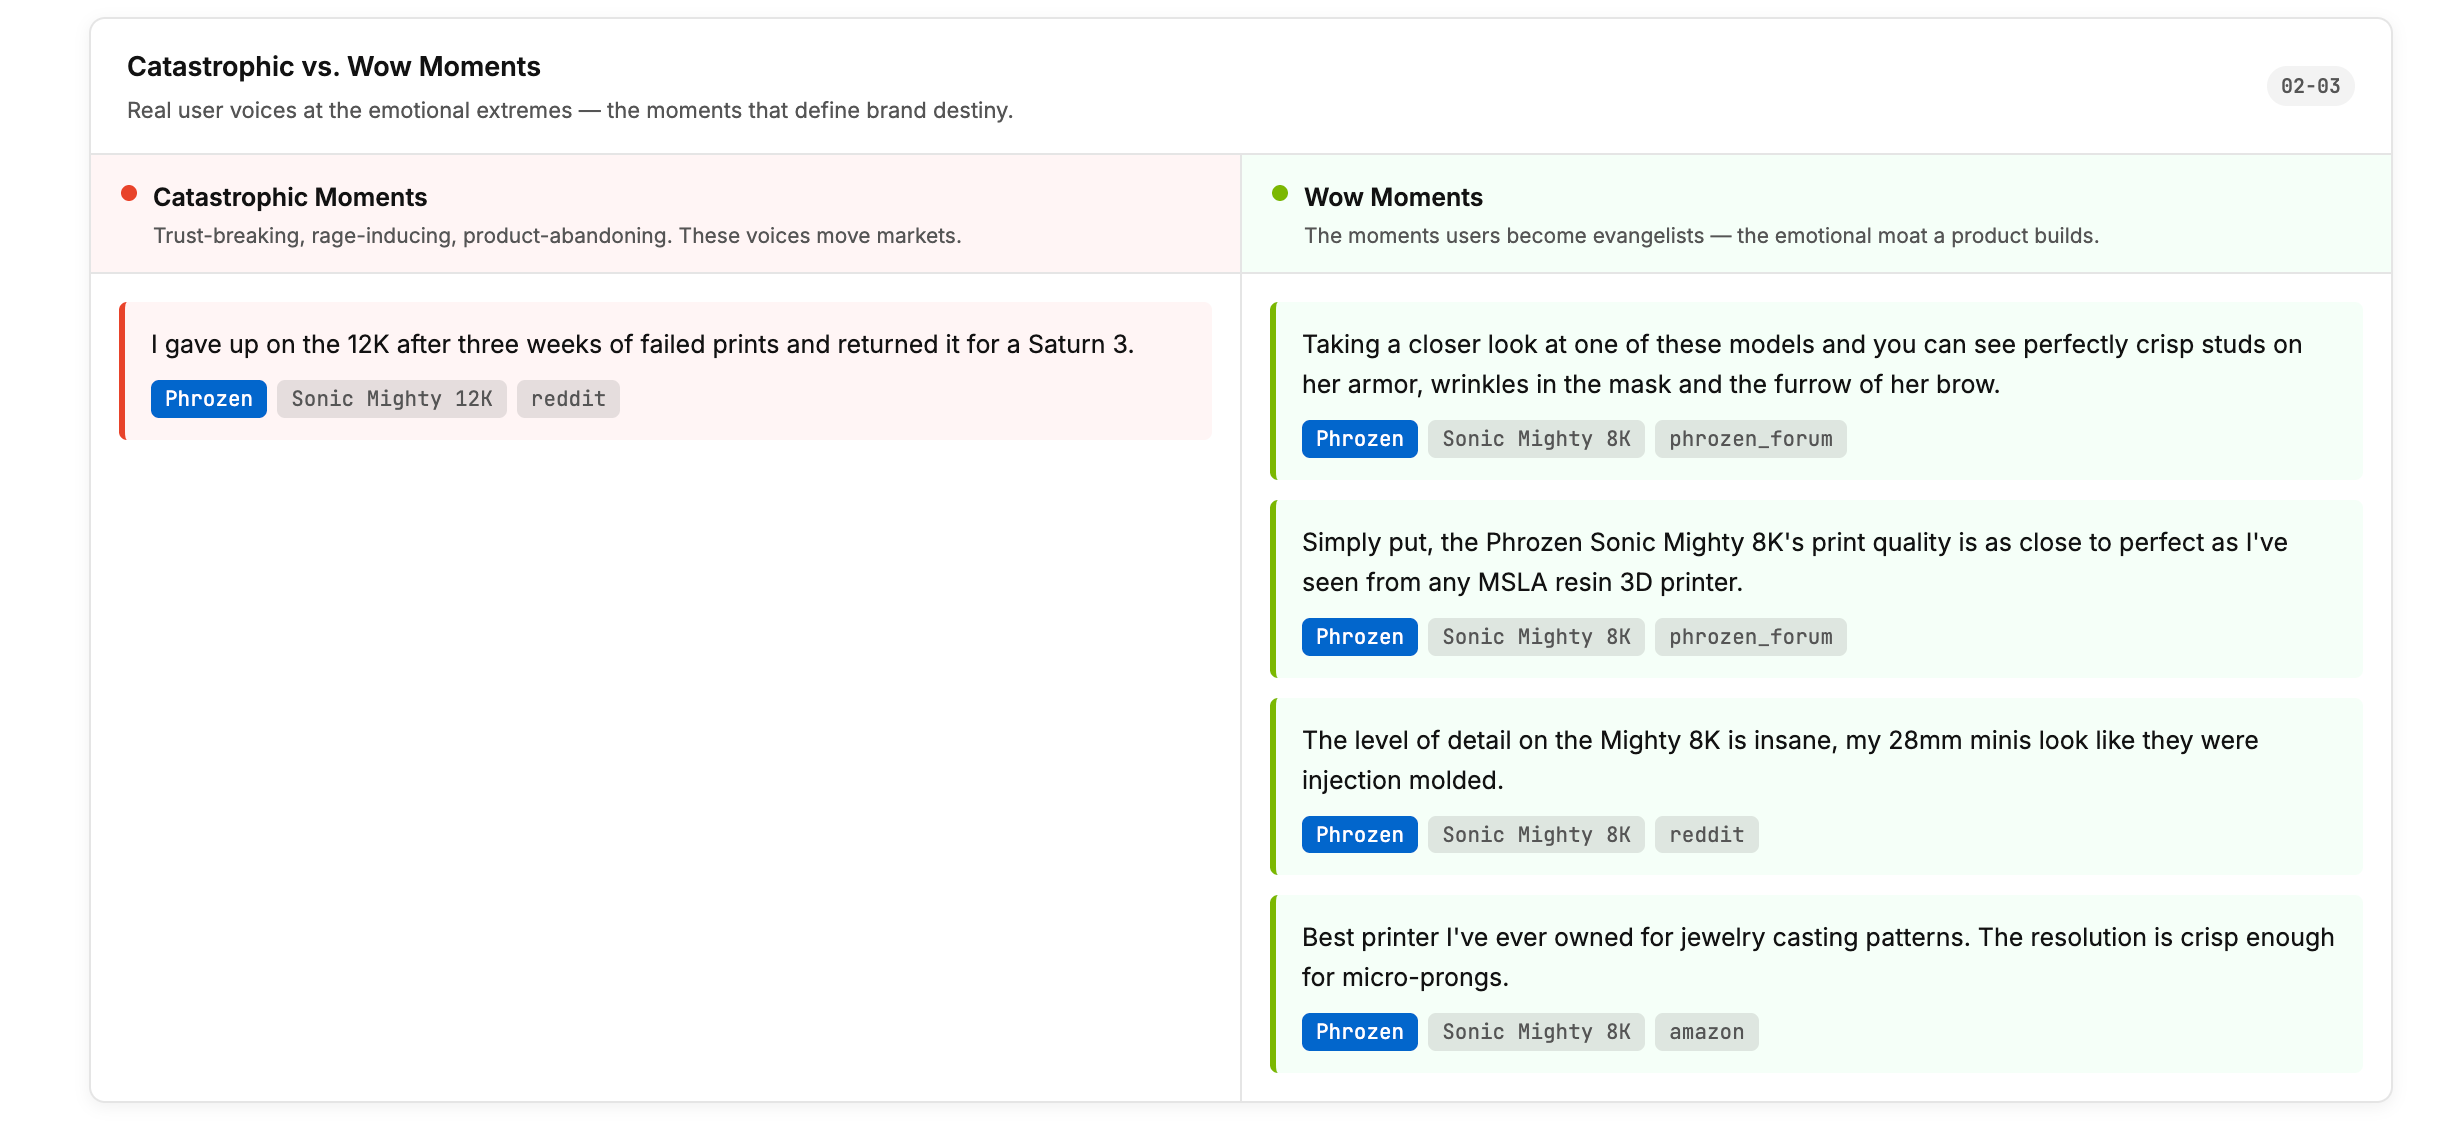The height and width of the screenshot is (1122, 2442).
Task: Click the red dot beside Catastrophic Moments
Action: pos(129,194)
